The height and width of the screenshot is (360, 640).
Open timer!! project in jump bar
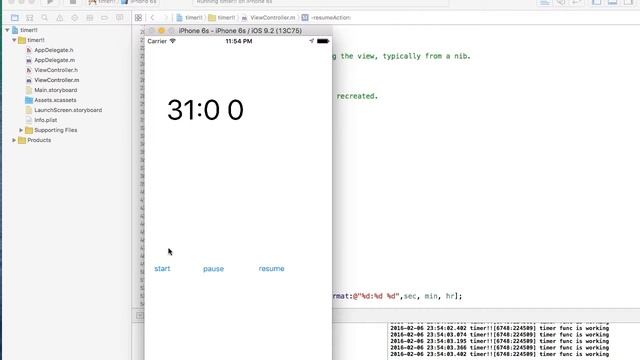[x=189, y=18]
